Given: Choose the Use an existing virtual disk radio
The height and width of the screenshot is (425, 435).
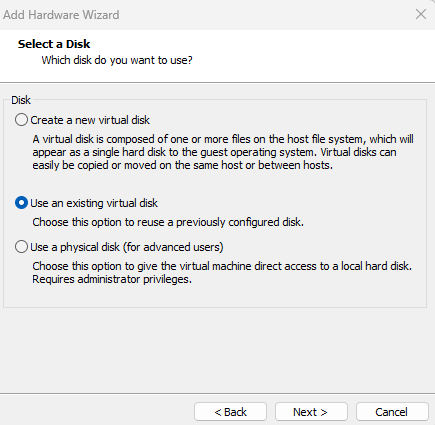Looking at the screenshot, I should point(21,203).
